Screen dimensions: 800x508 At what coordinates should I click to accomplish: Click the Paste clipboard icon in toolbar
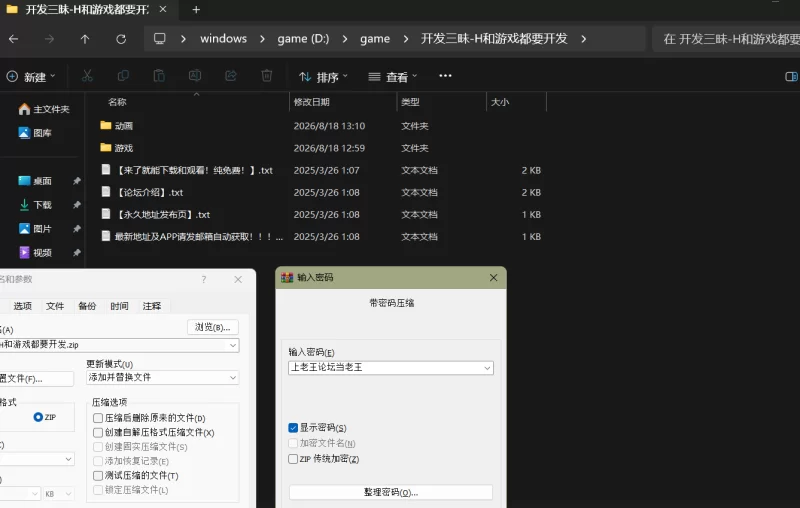[x=159, y=76]
